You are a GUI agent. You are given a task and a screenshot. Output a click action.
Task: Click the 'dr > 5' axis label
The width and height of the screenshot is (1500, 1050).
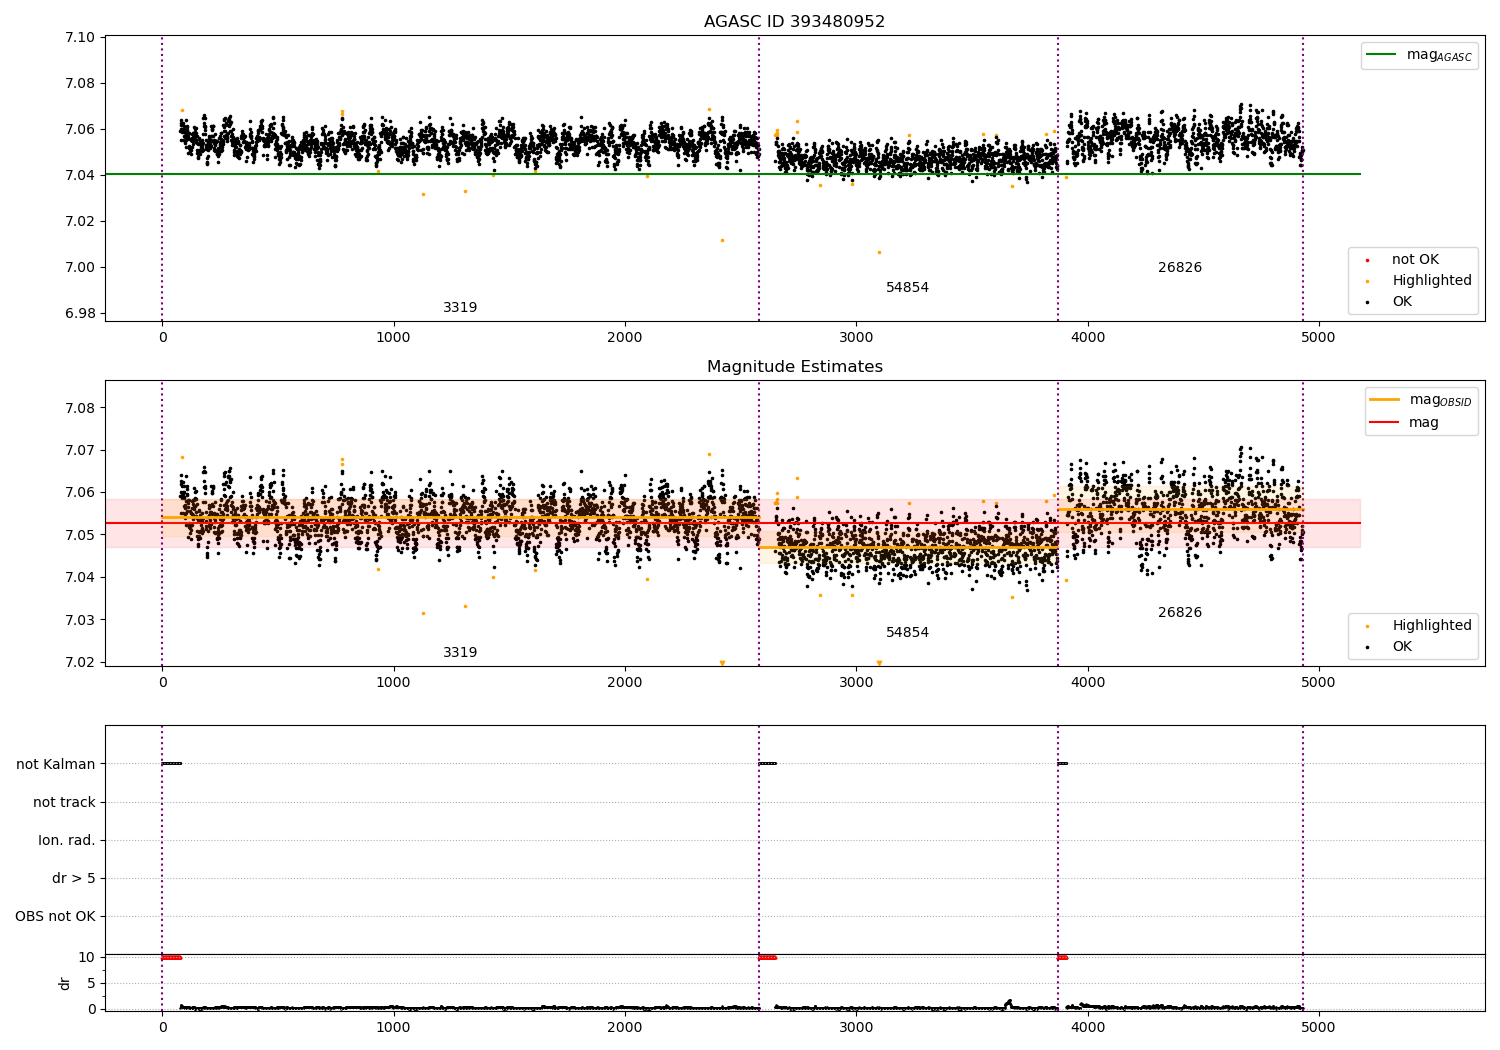[x=74, y=879]
